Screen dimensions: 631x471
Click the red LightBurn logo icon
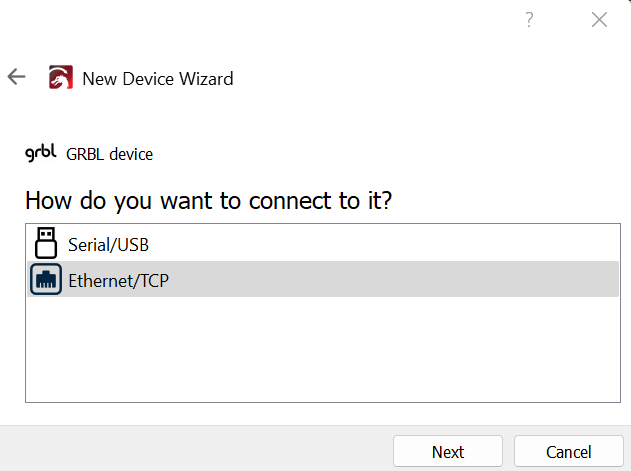pos(61,78)
